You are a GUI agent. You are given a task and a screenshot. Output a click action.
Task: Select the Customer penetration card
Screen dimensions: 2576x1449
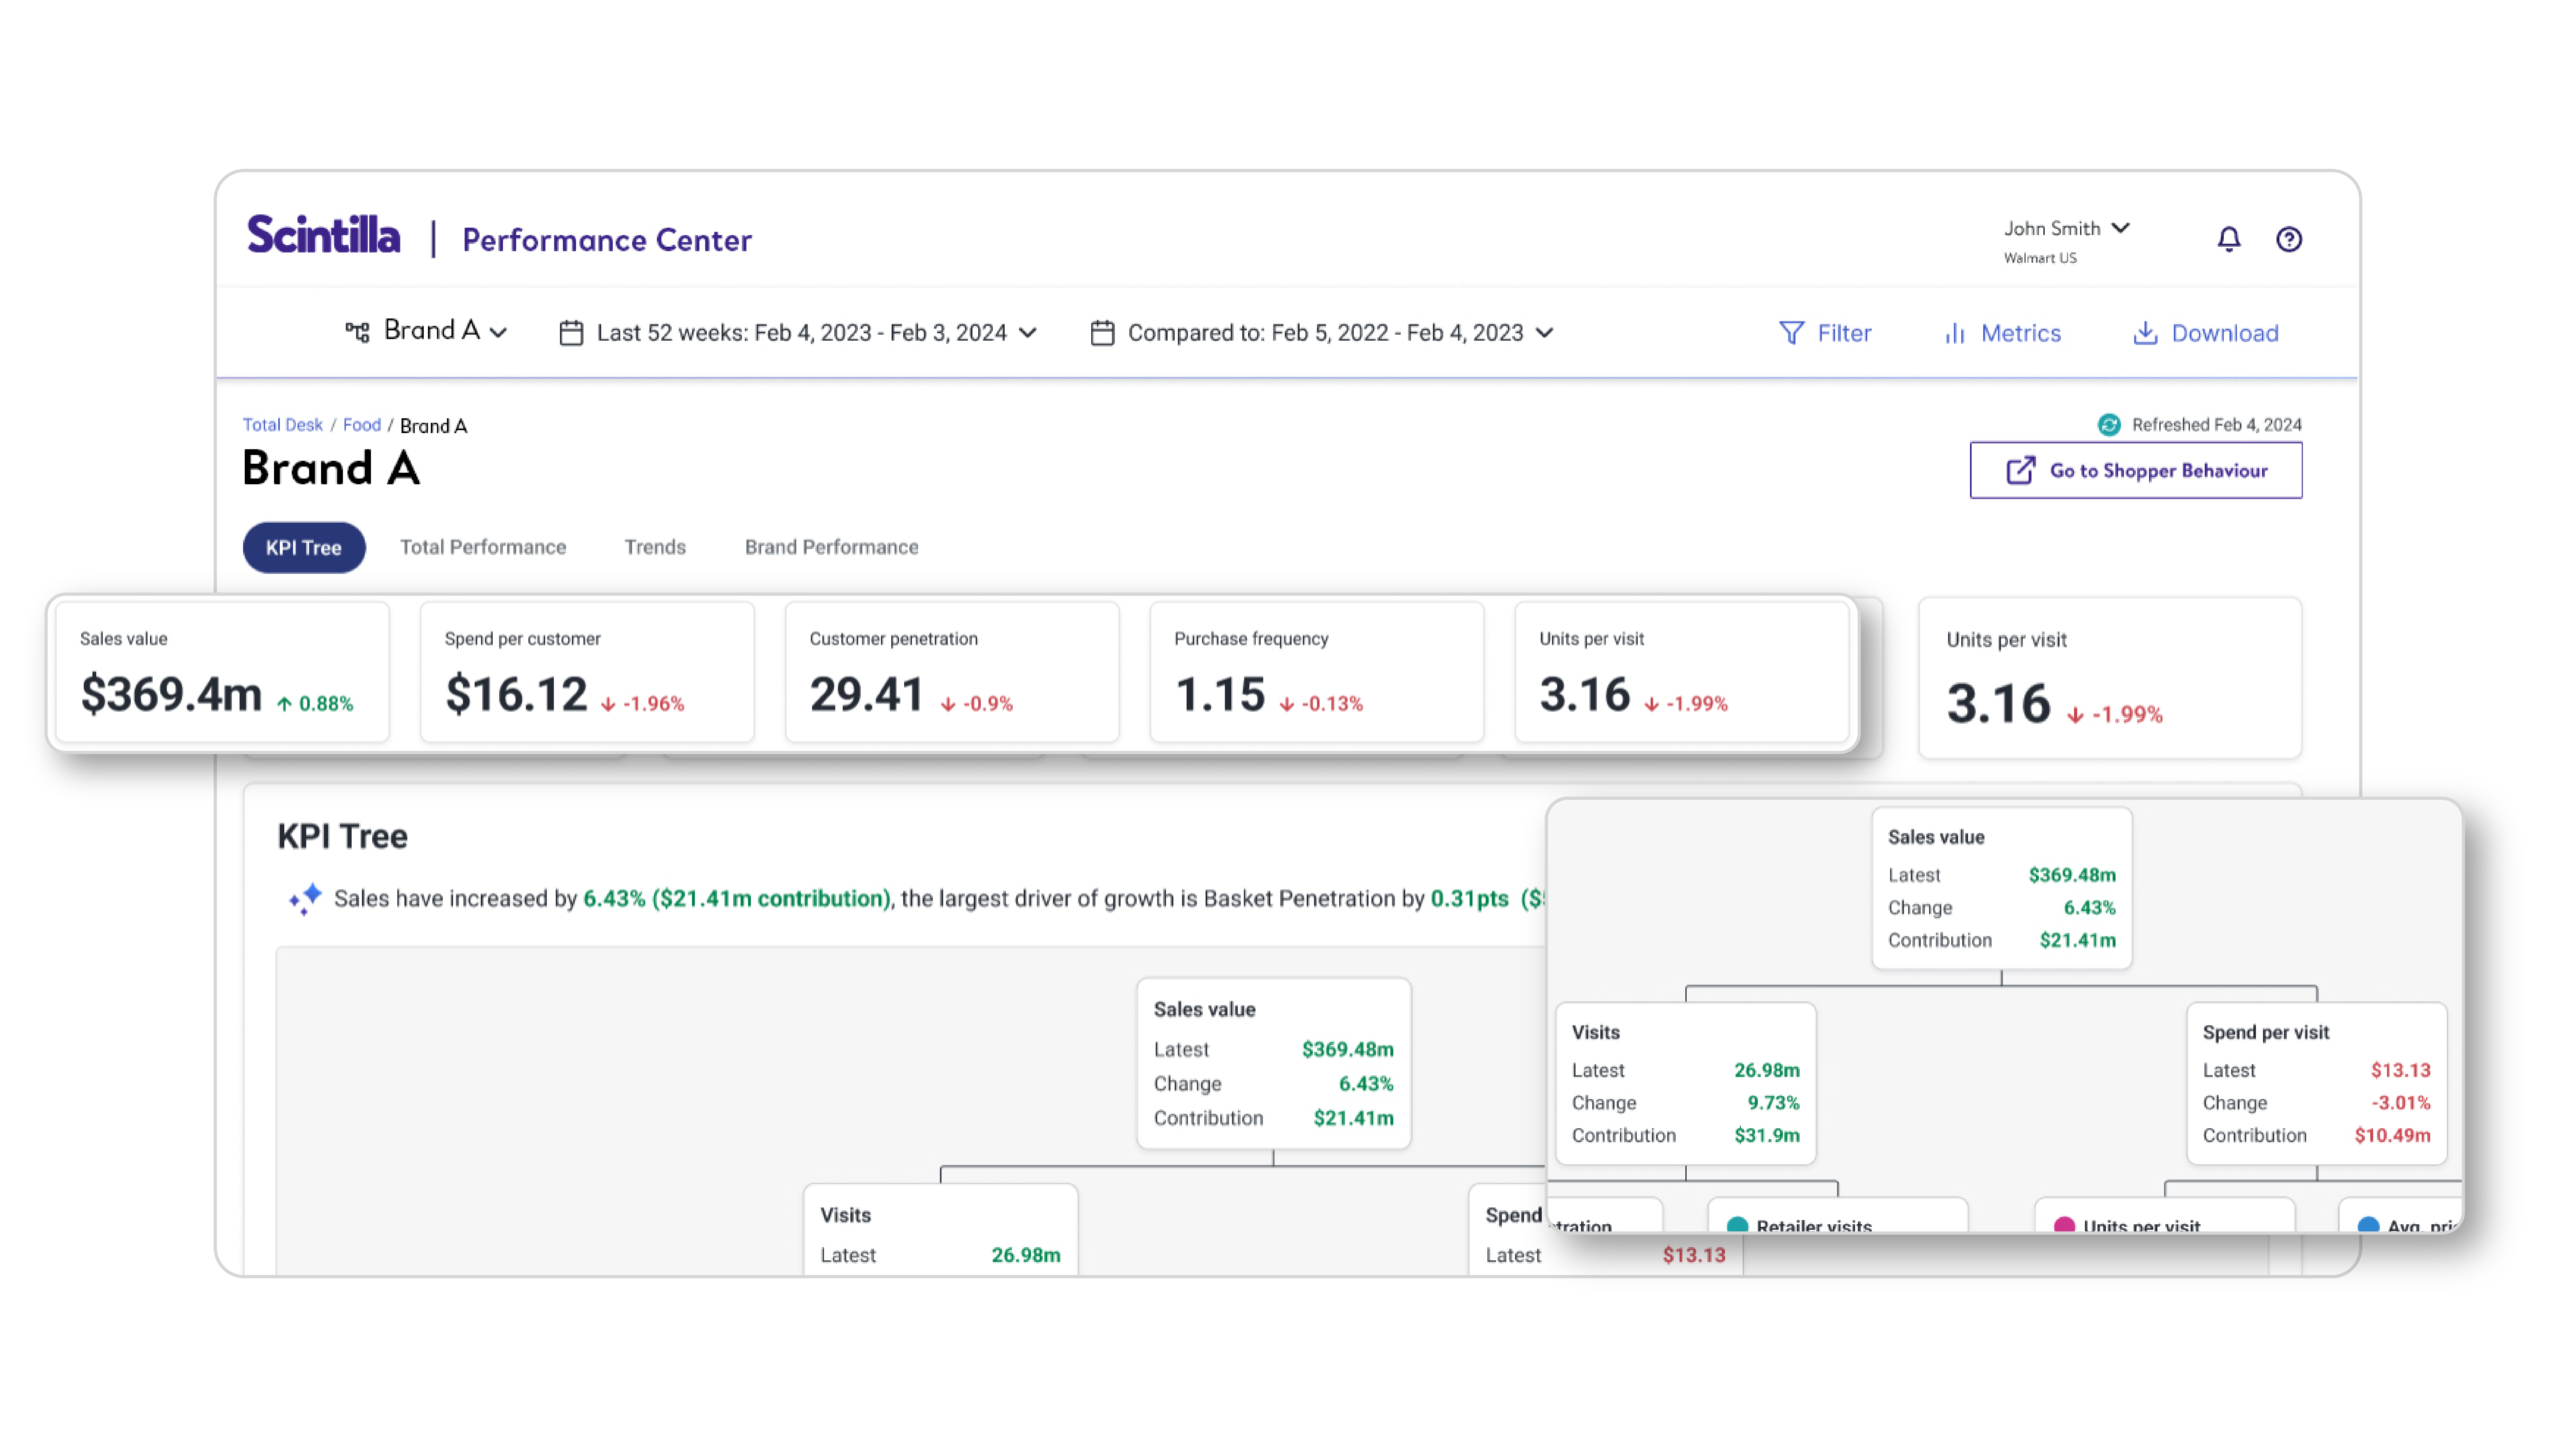(952, 672)
